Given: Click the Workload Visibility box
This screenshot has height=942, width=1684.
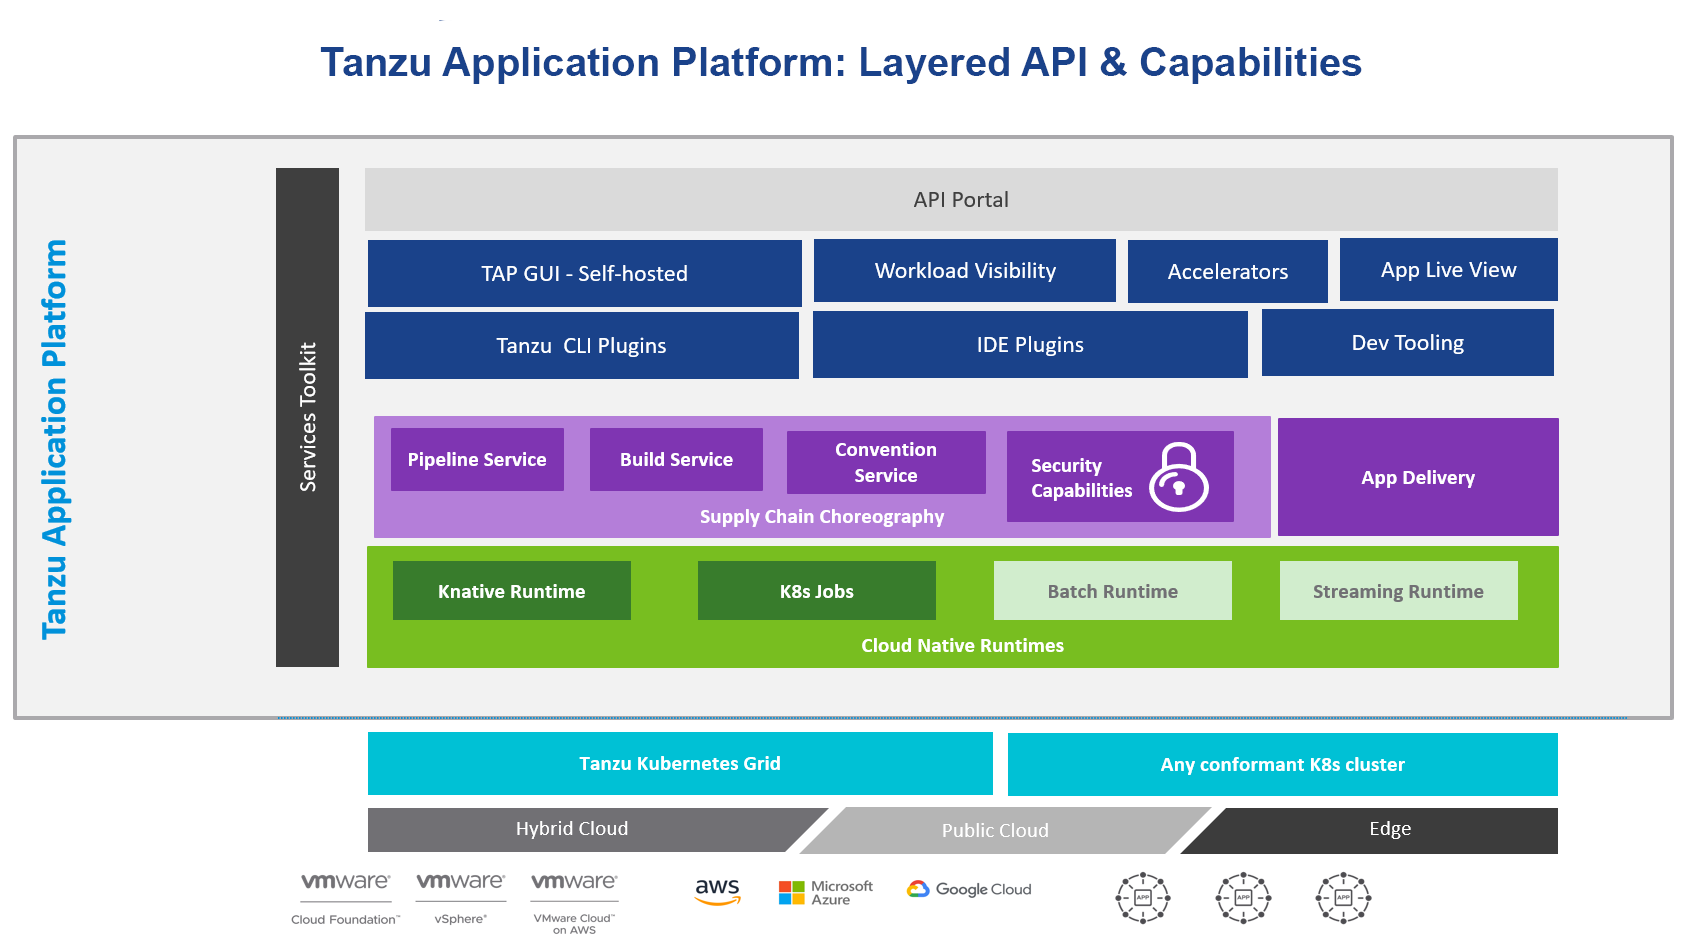Looking at the screenshot, I should (965, 270).
